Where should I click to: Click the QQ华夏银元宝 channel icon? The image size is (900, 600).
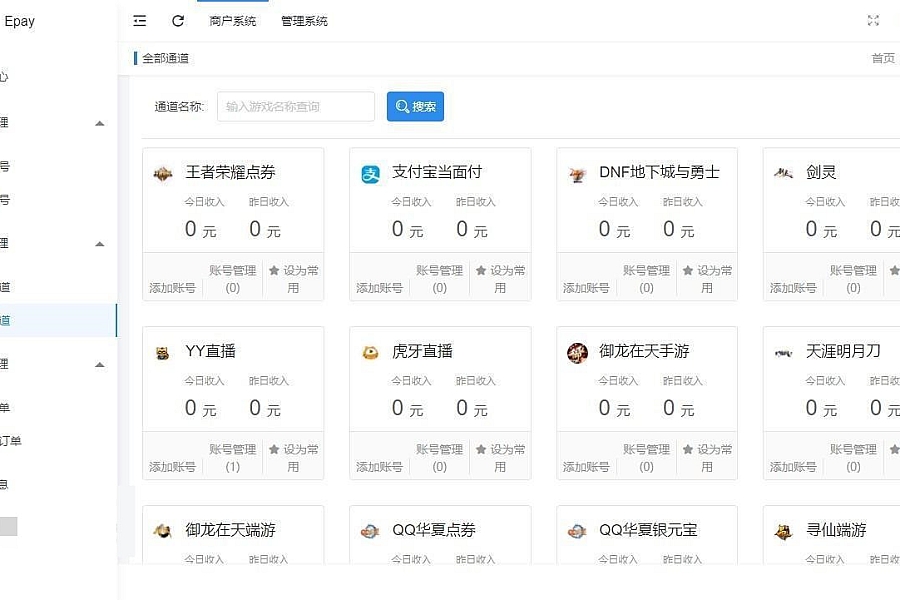click(577, 532)
